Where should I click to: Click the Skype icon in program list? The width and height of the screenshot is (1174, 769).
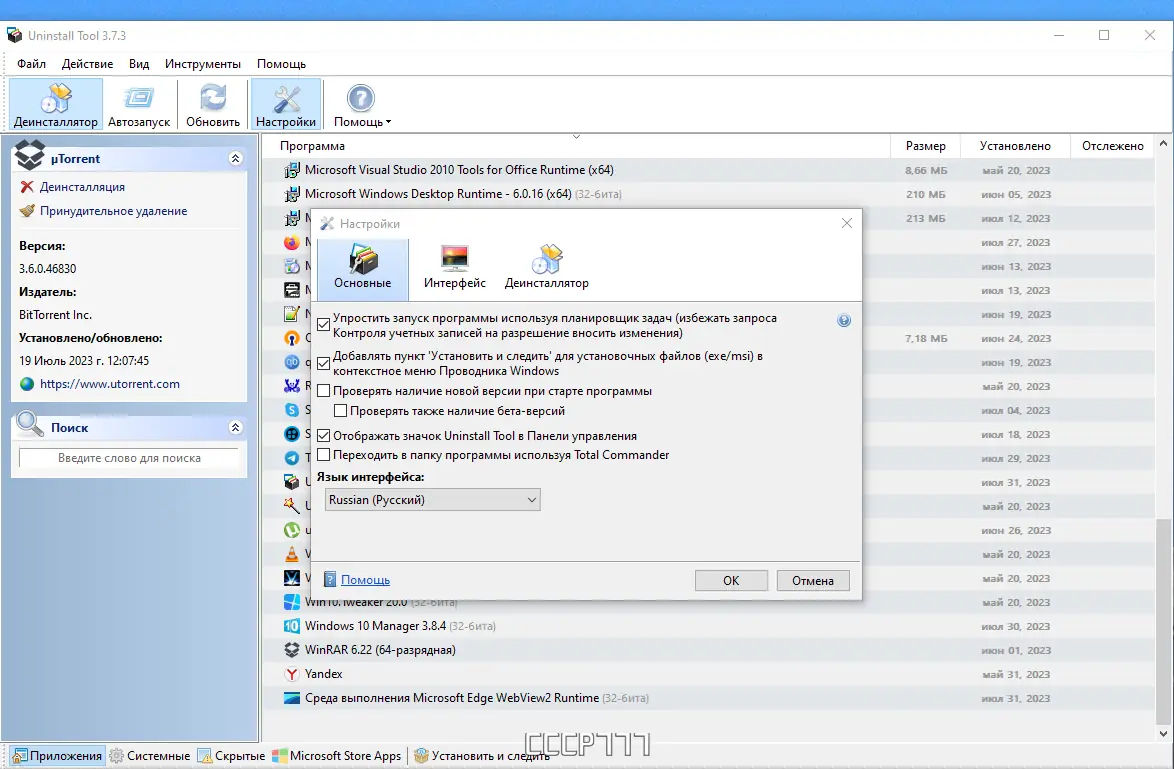tap(292, 410)
